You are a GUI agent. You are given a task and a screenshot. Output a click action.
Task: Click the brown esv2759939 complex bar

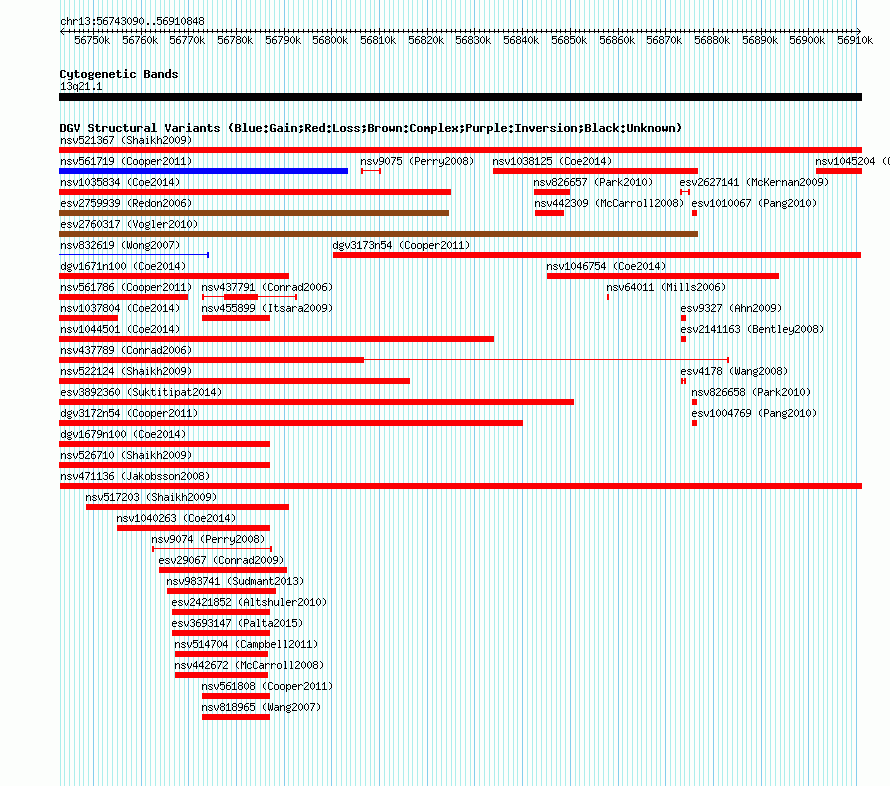[254, 213]
